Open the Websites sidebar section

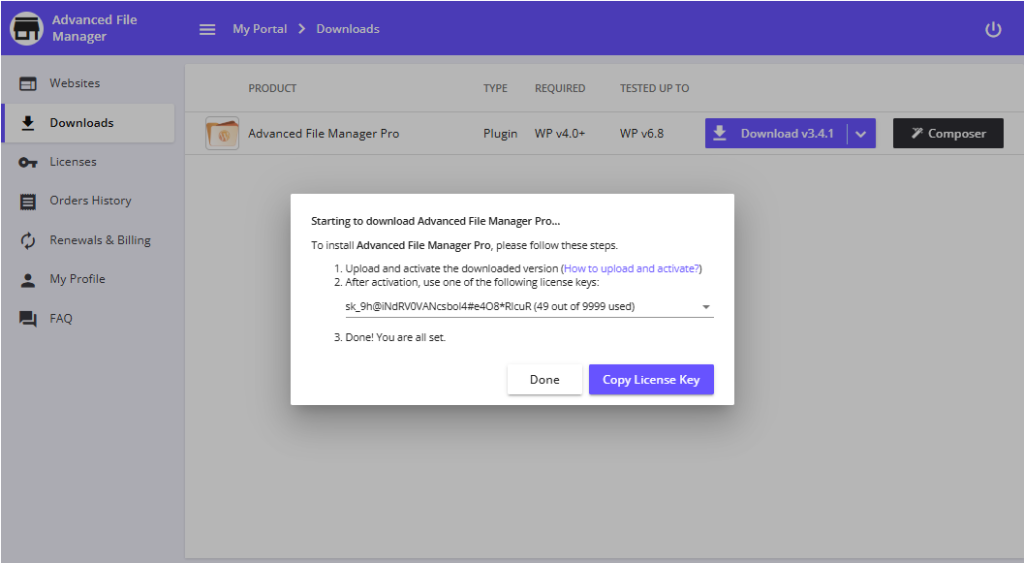pyautogui.click(x=88, y=84)
